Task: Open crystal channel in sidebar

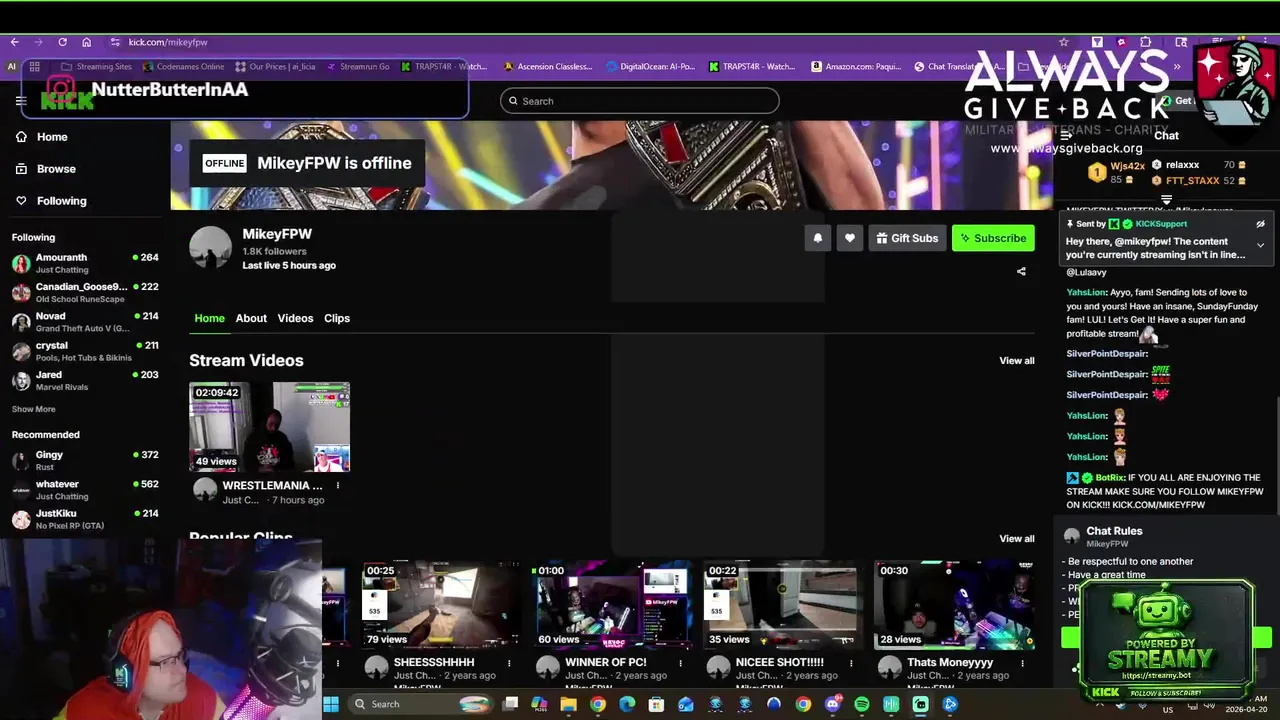Action: (85, 351)
